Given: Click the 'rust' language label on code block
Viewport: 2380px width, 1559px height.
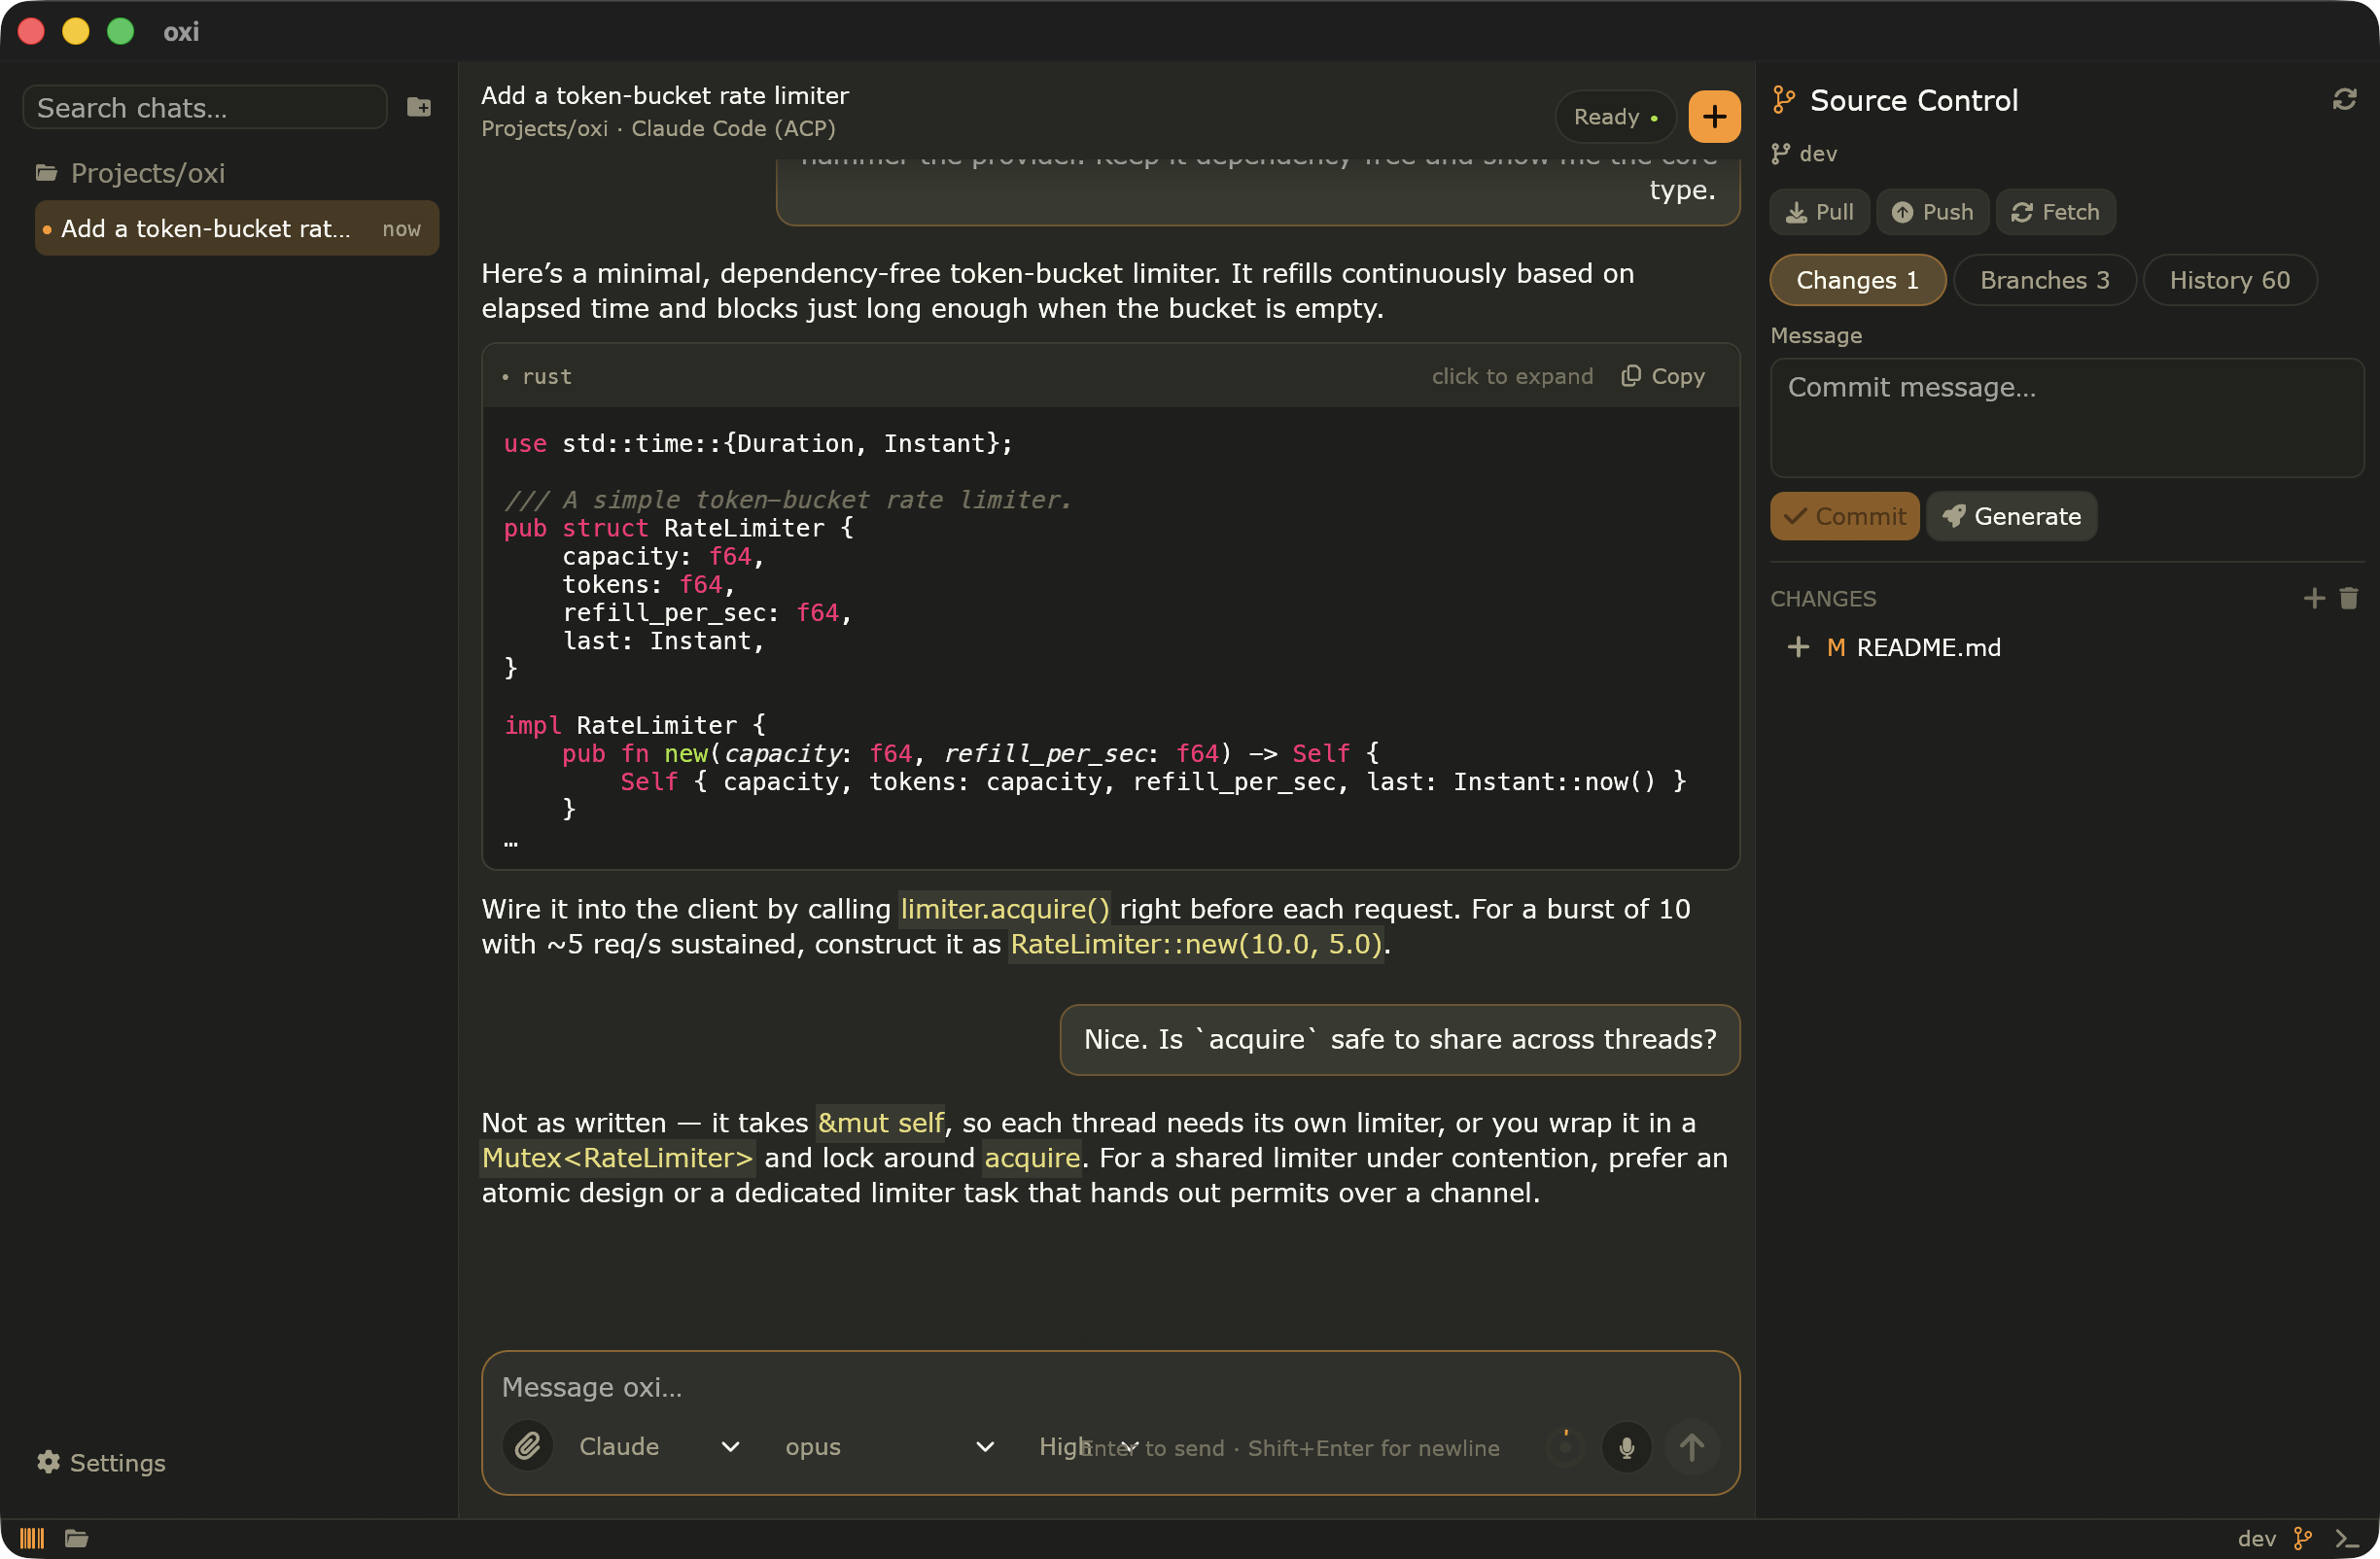Looking at the screenshot, I should point(546,376).
